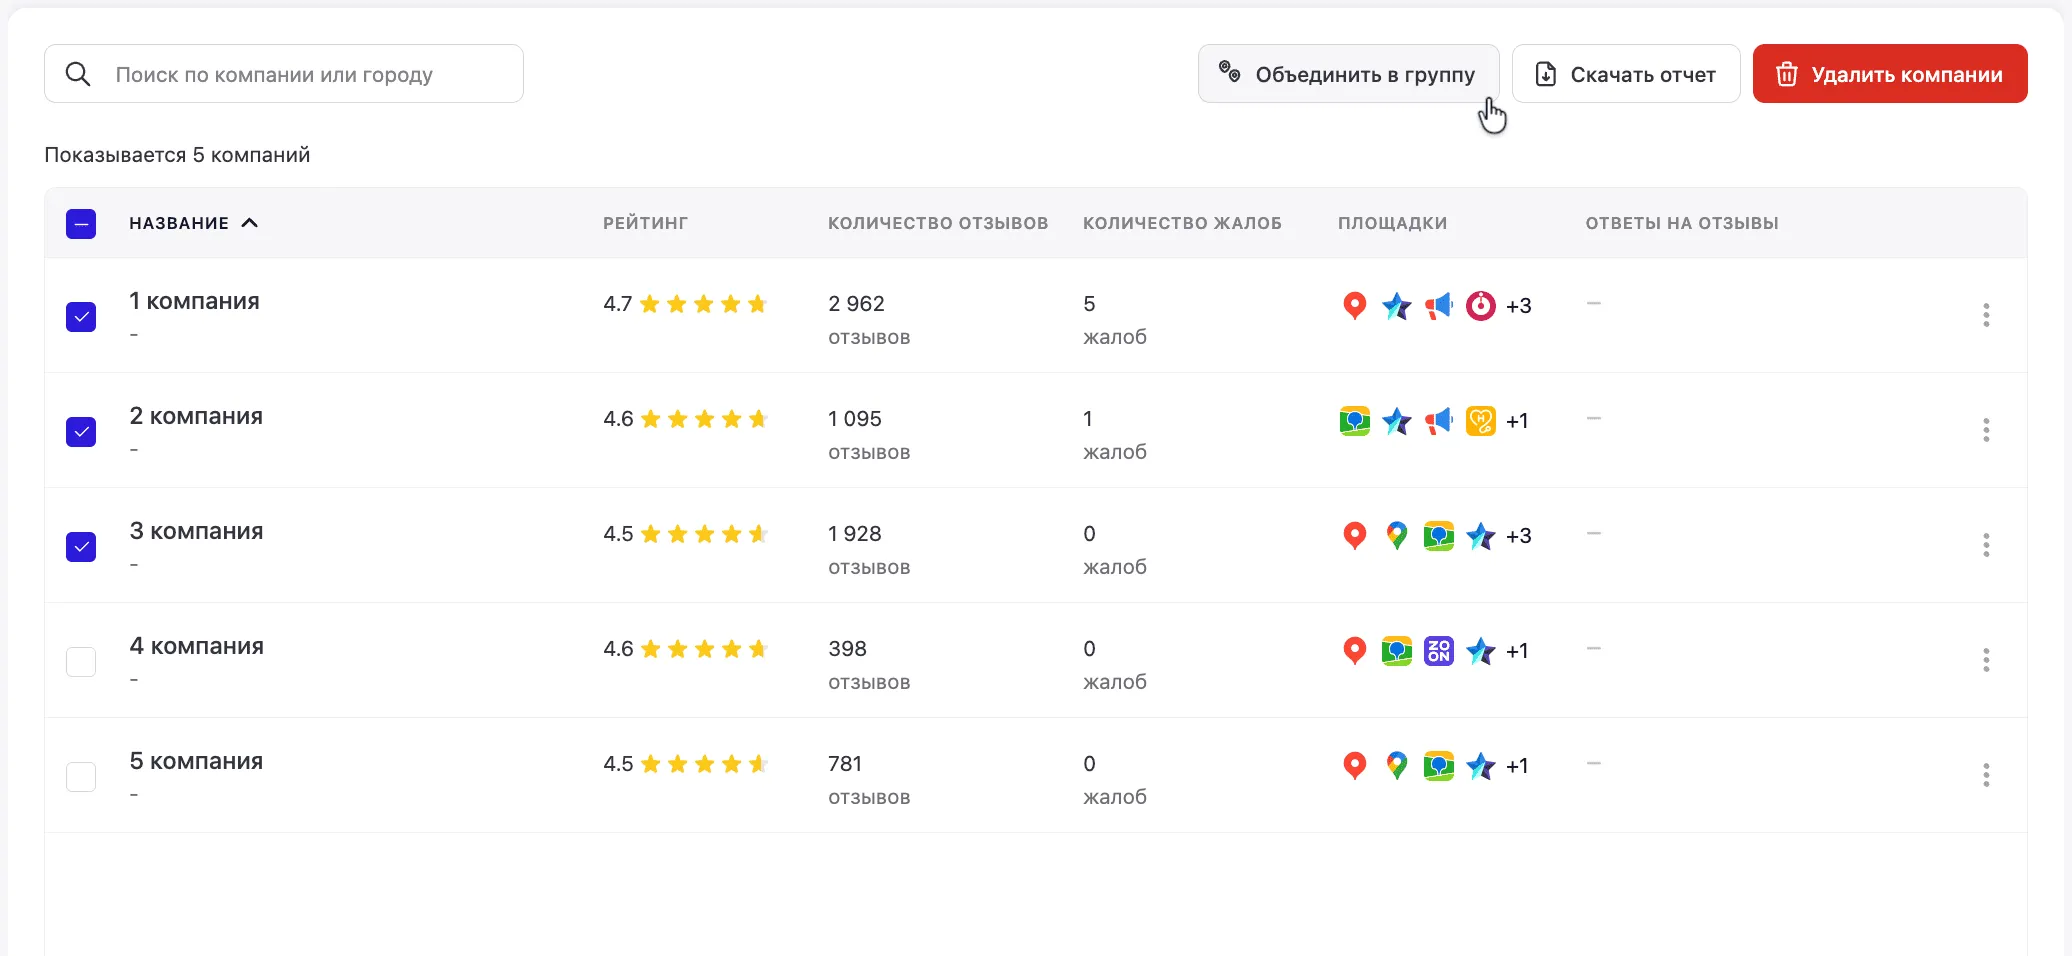Click green map chat icon in 4 компания row
The height and width of the screenshot is (956, 2072).
coord(1396,650)
